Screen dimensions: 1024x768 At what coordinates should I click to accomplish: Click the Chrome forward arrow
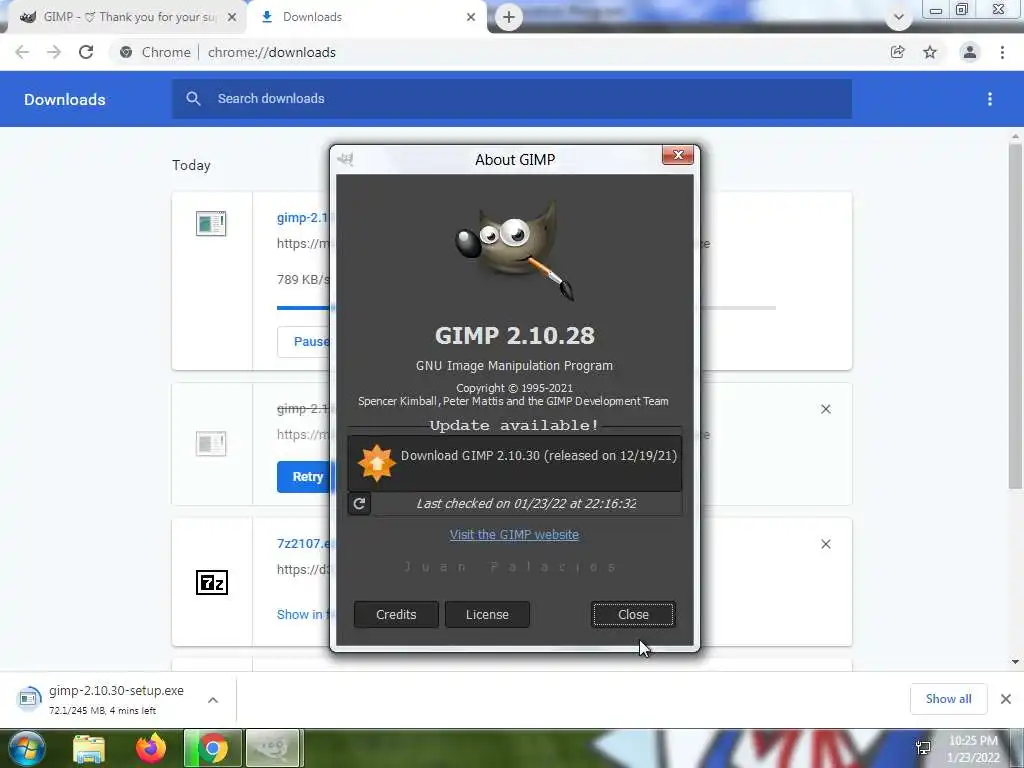54,52
